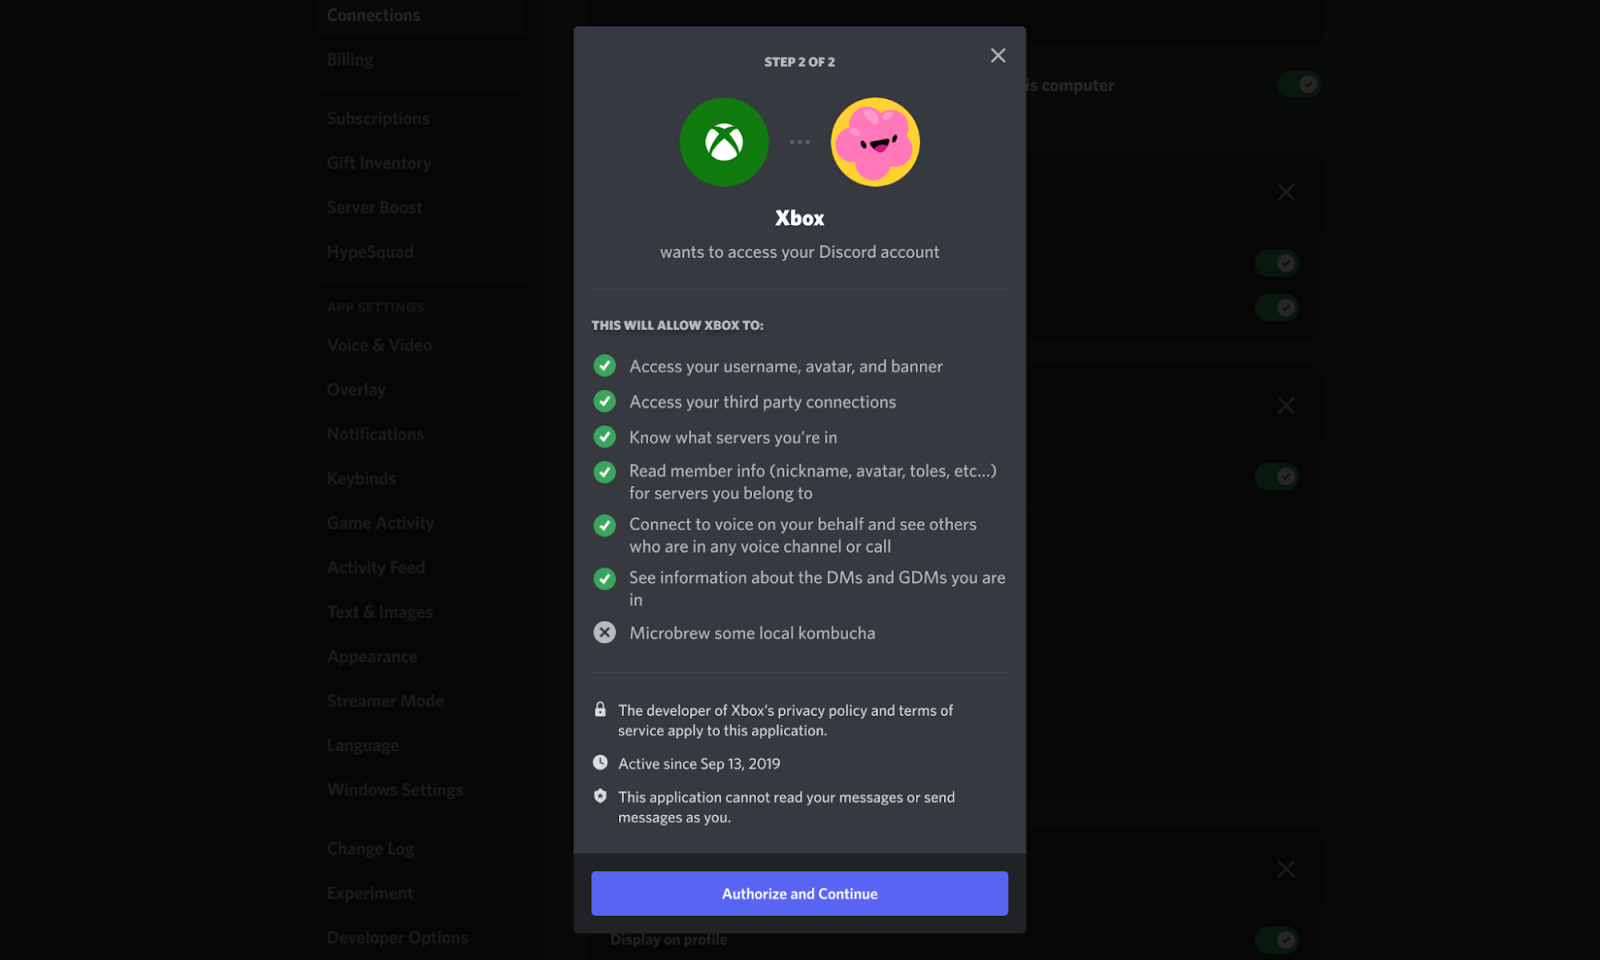1600x960 pixels.
Task: Click the clock icon beside Active since date
Action: click(x=600, y=762)
